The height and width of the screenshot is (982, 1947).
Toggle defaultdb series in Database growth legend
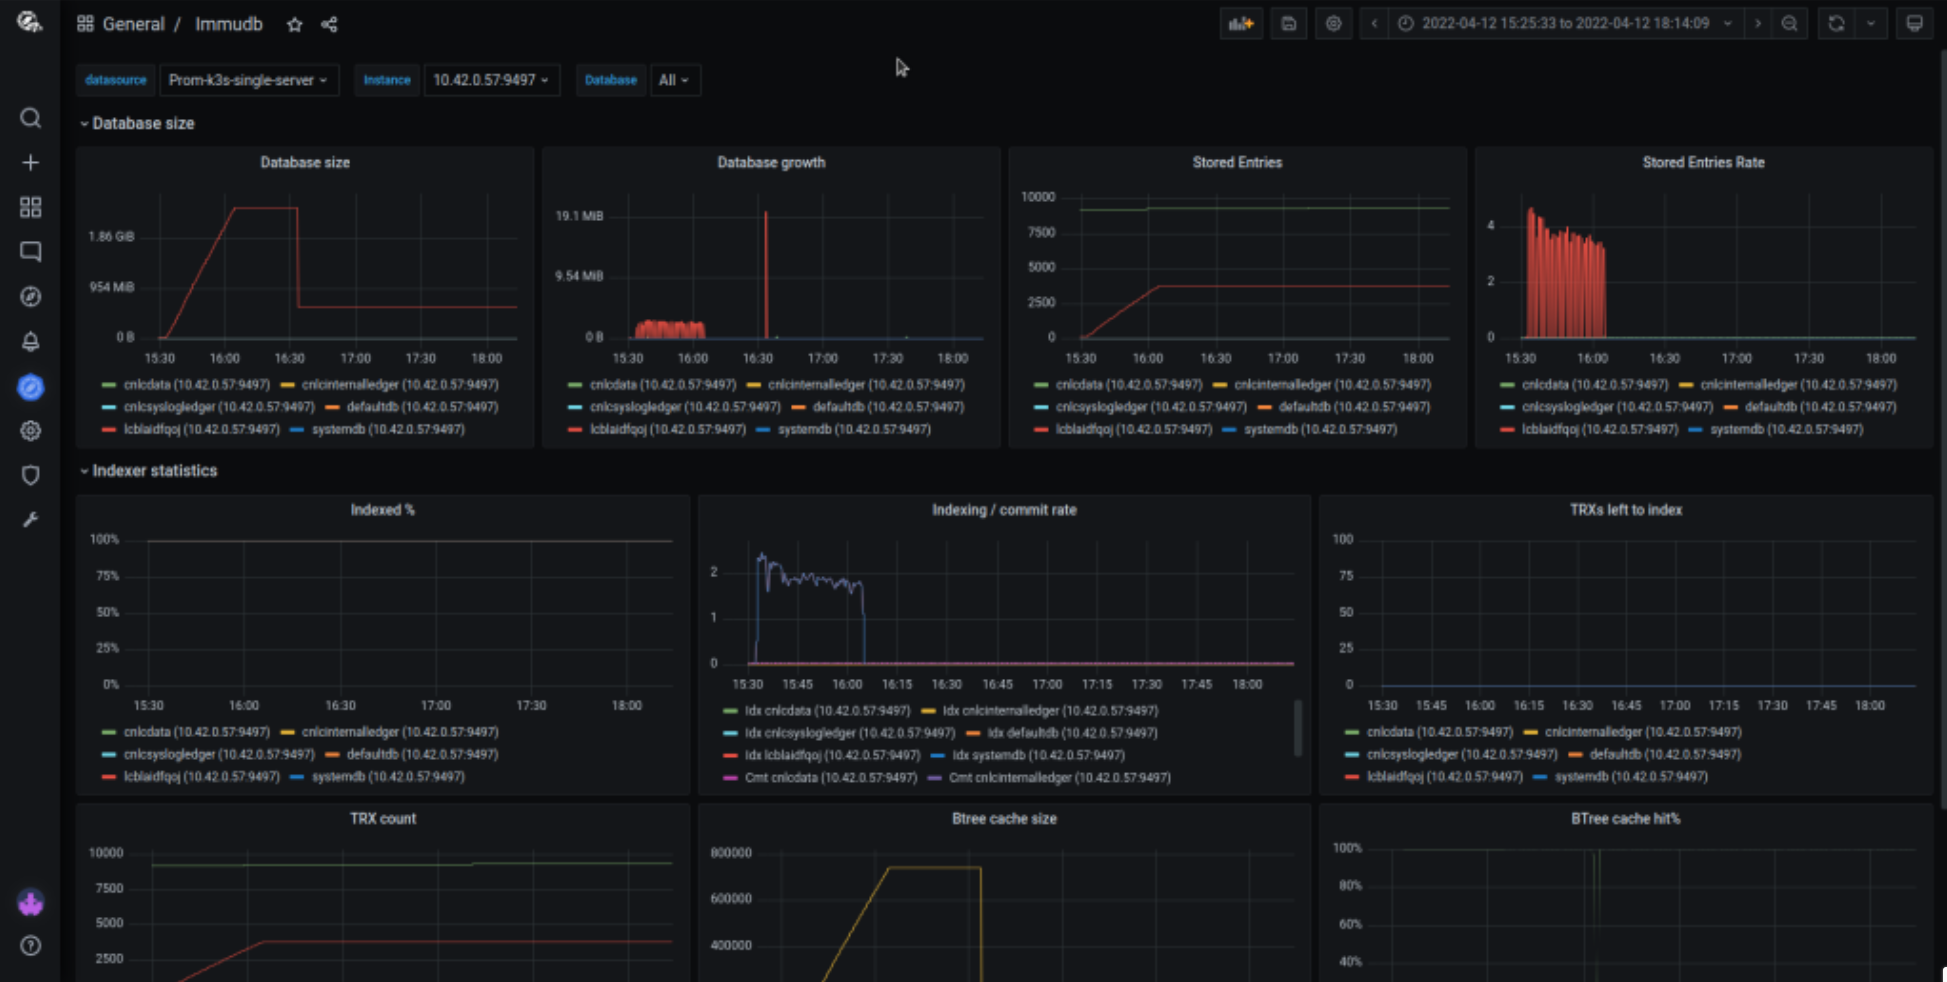(888, 407)
